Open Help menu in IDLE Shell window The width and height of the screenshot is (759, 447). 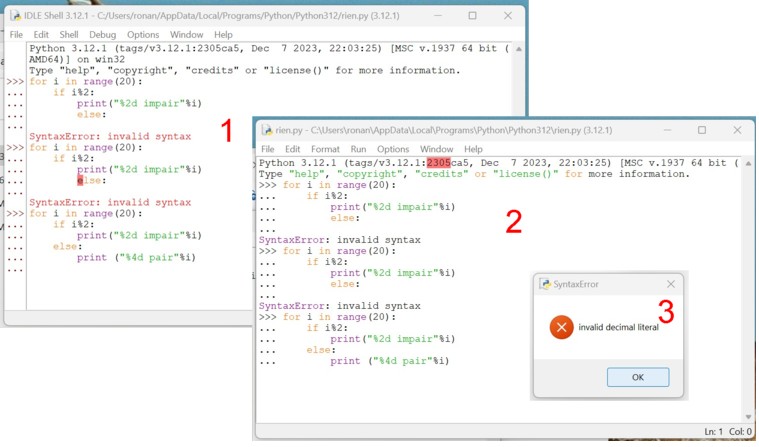point(223,35)
